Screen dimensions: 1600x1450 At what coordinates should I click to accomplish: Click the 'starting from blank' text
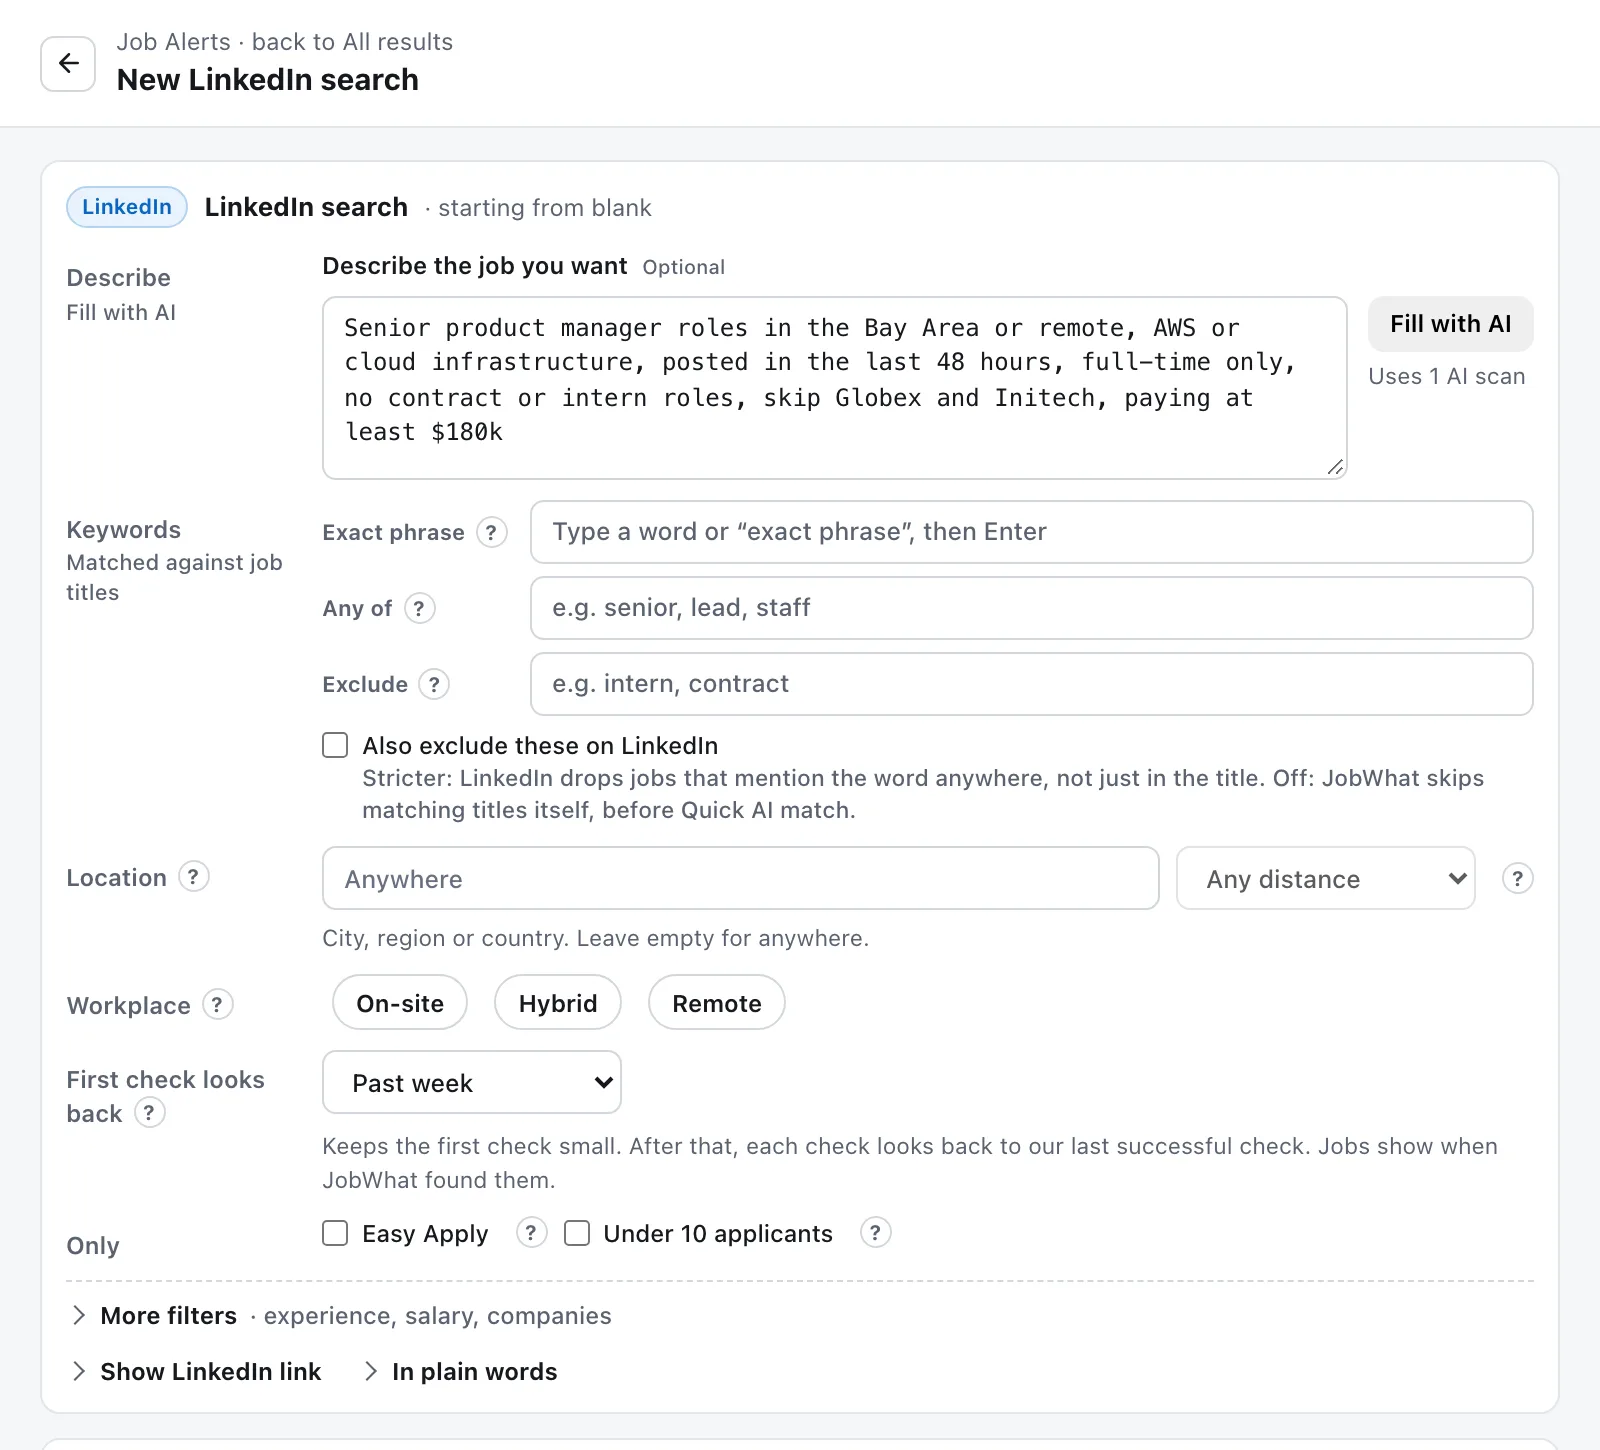click(x=545, y=208)
